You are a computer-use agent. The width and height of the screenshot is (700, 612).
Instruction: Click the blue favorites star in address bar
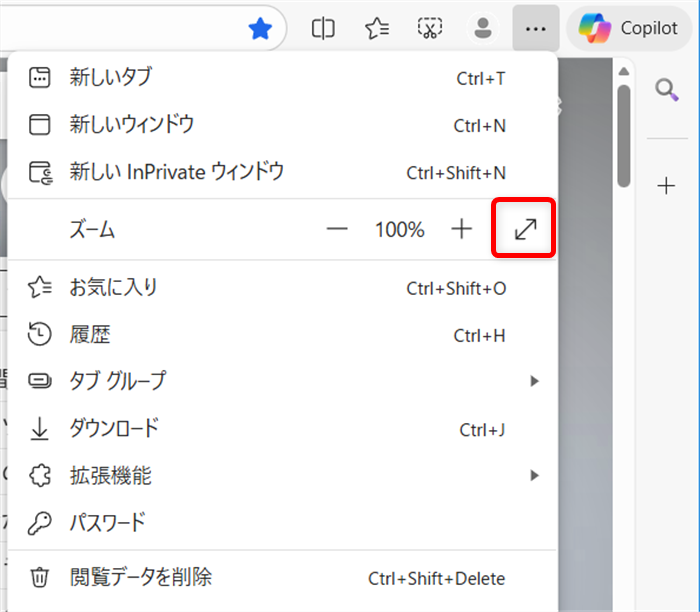260,29
